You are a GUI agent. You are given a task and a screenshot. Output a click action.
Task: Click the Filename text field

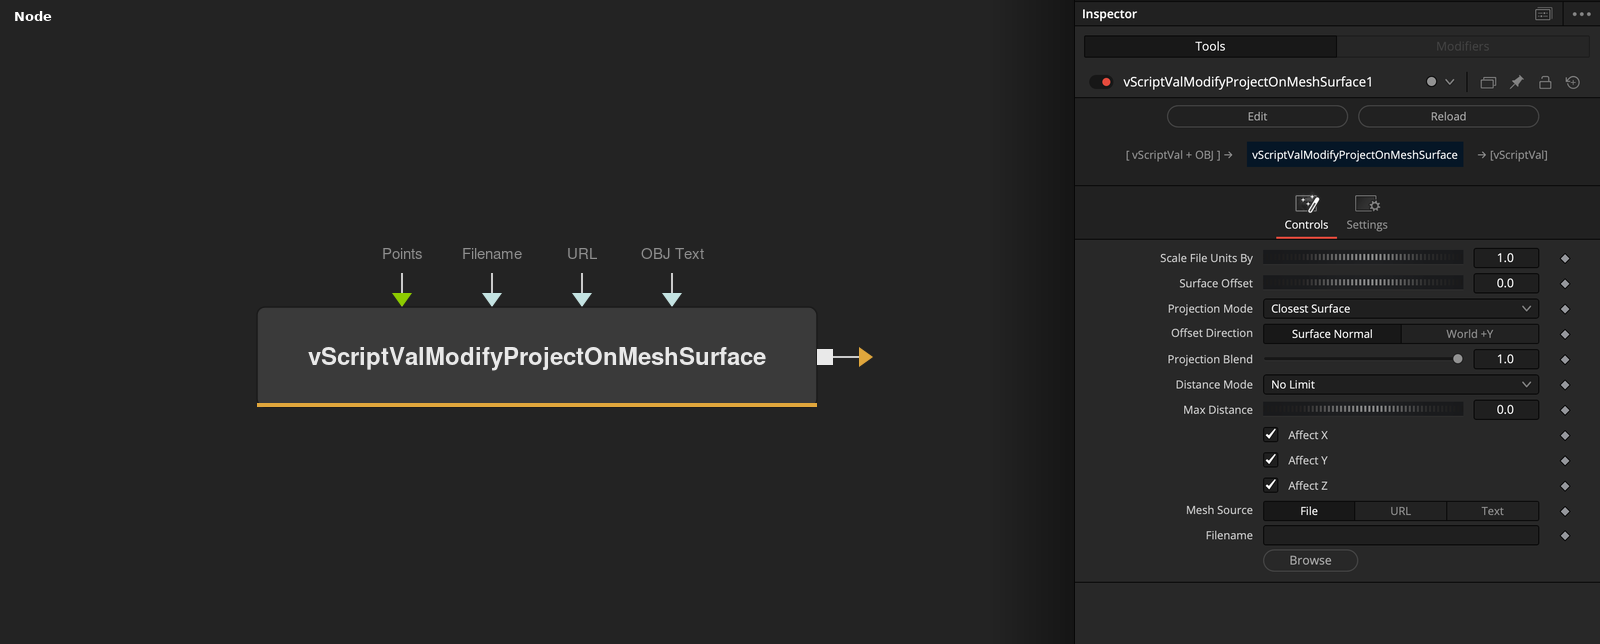(1401, 536)
